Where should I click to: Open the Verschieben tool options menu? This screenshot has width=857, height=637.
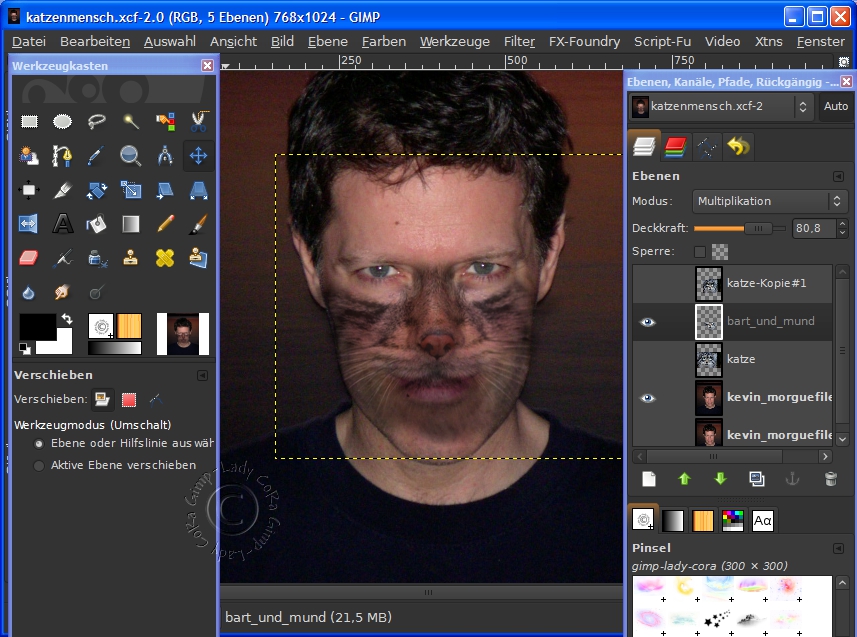point(202,376)
